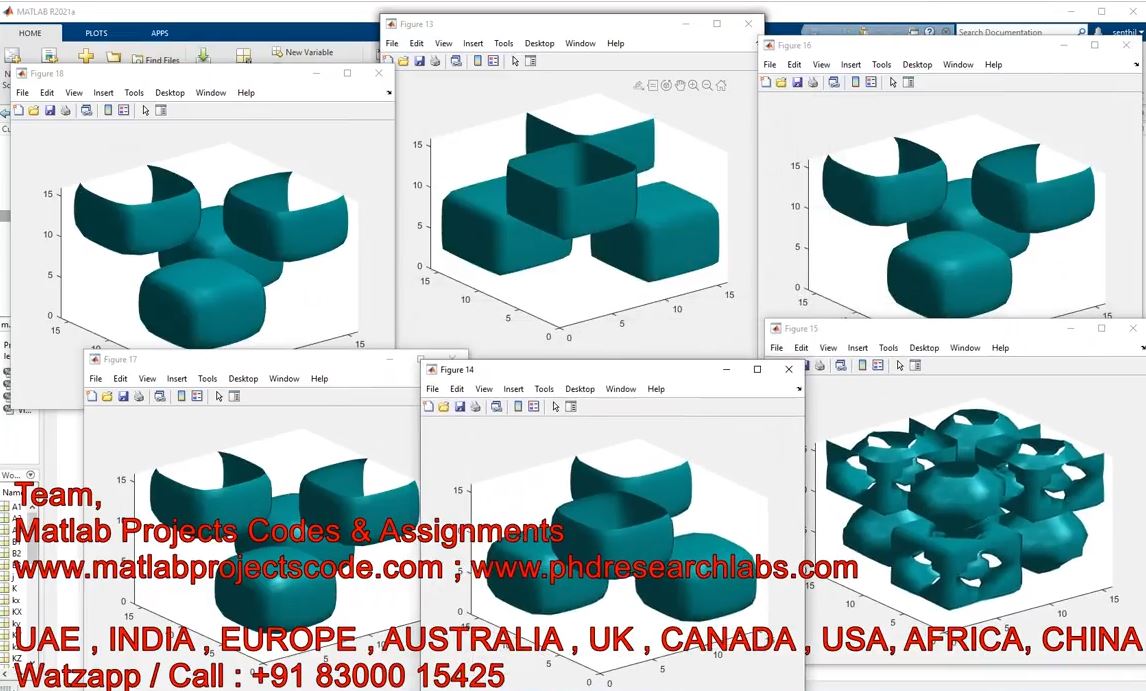Viewport: 1146px width, 691px height.
Task: Click Open File icon in Figure 14 toolbar
Action: [444, 407]
